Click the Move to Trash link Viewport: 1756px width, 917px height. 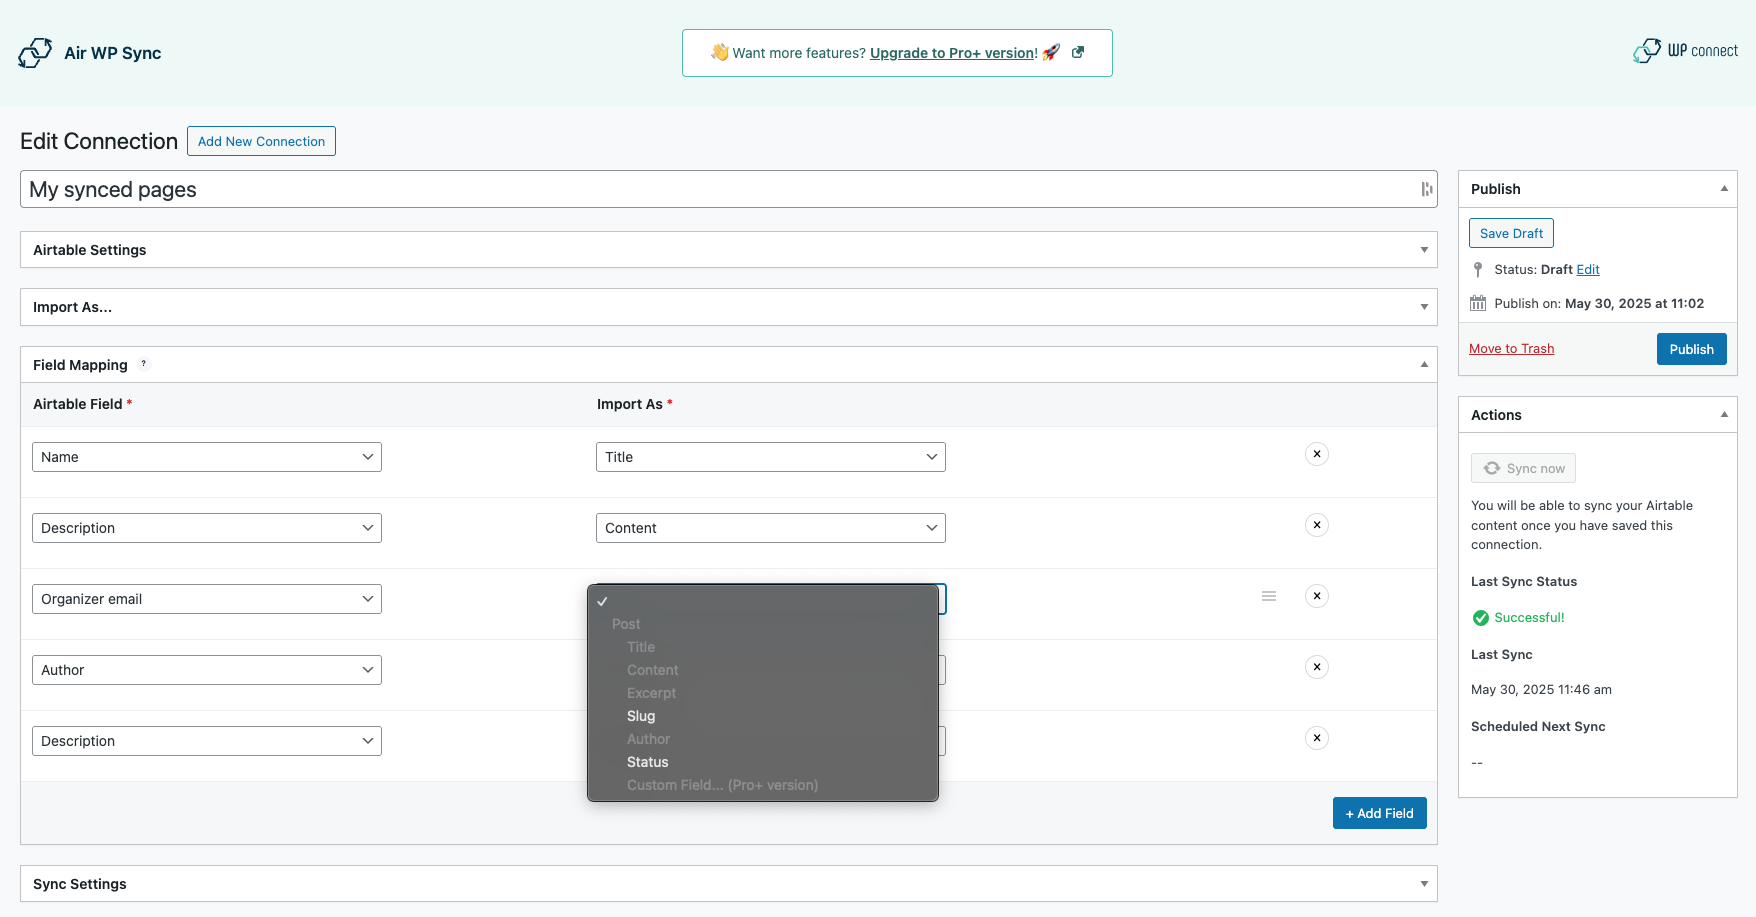(x=1511, y=349)
